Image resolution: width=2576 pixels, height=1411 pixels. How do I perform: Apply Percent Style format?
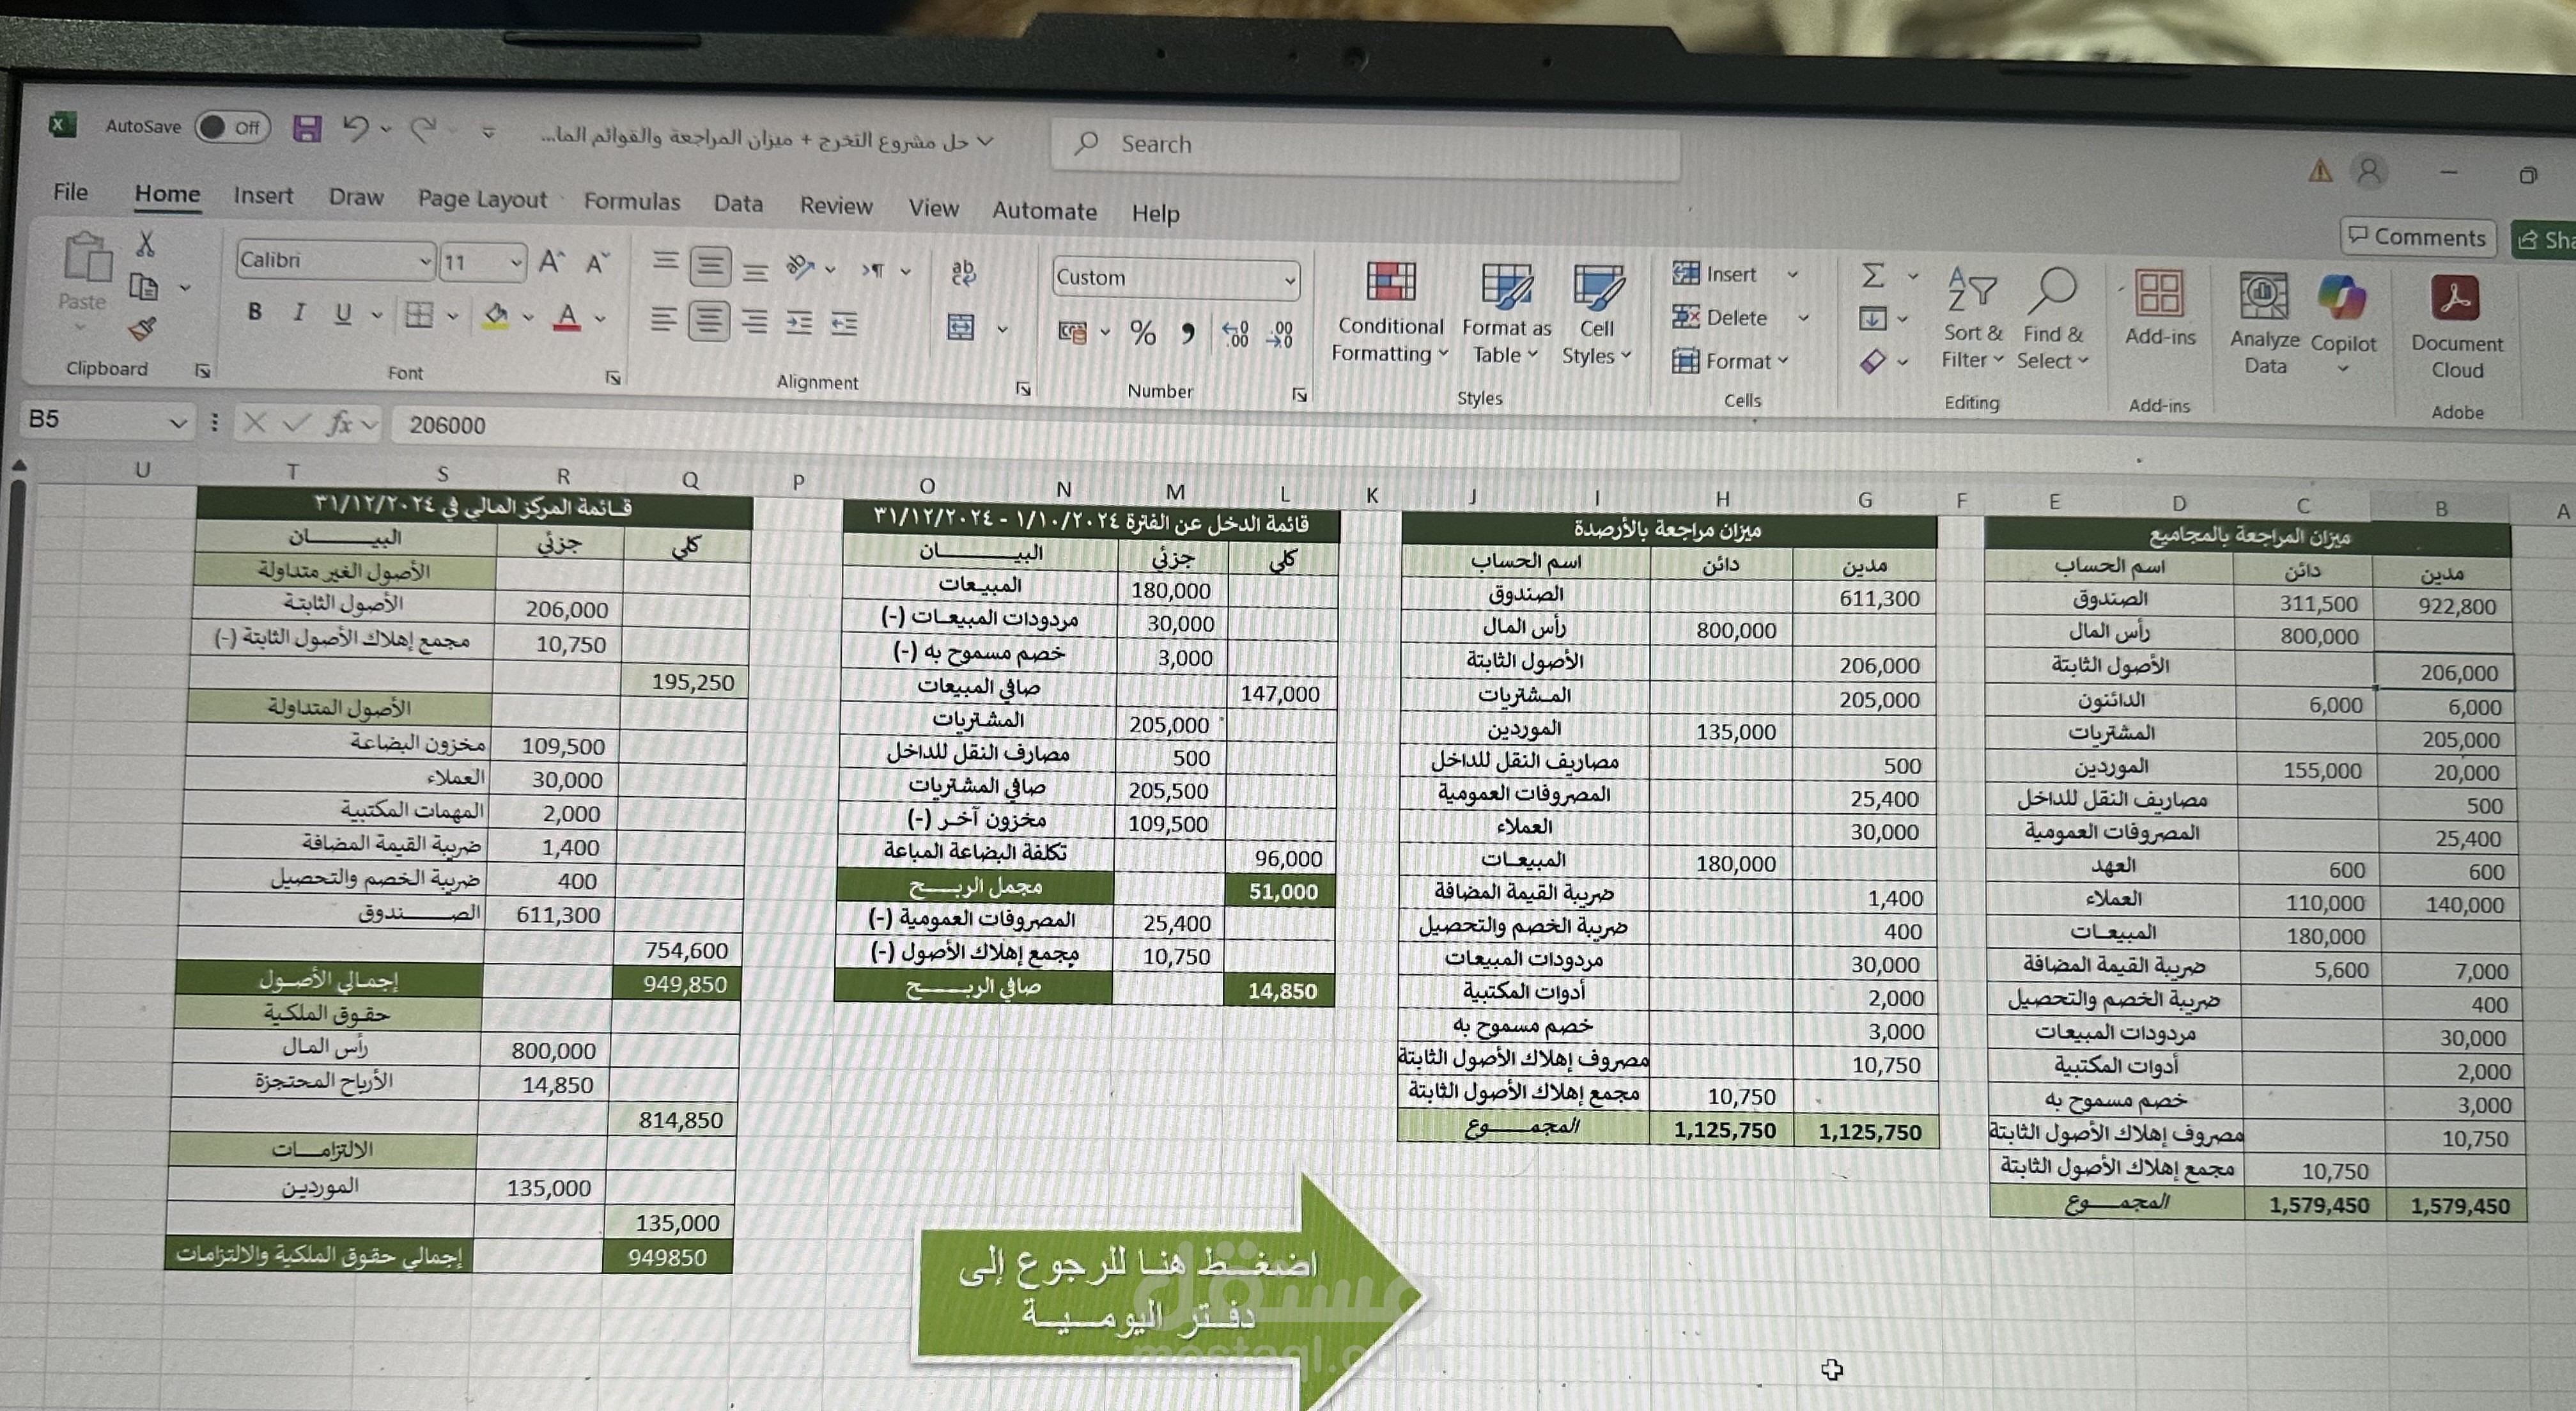click(1142, 332)
